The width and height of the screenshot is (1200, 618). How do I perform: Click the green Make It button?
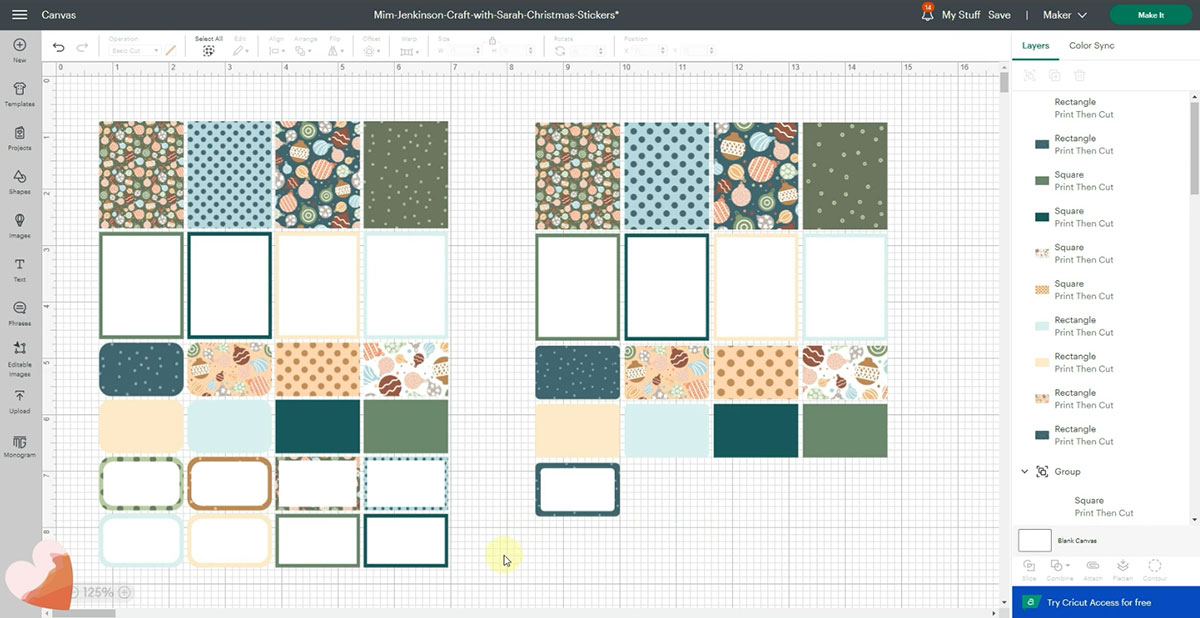coord(1150,15)
